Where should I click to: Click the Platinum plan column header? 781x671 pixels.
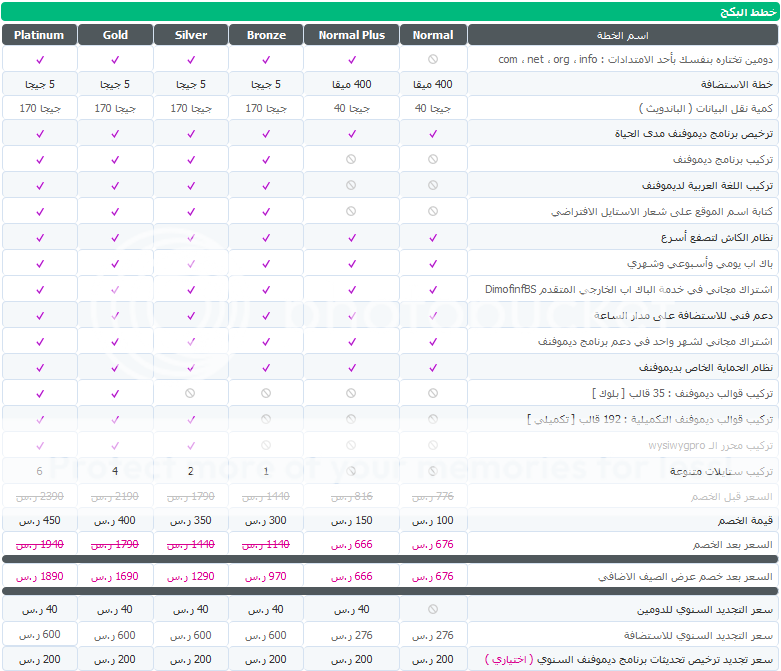click(39, 35)
